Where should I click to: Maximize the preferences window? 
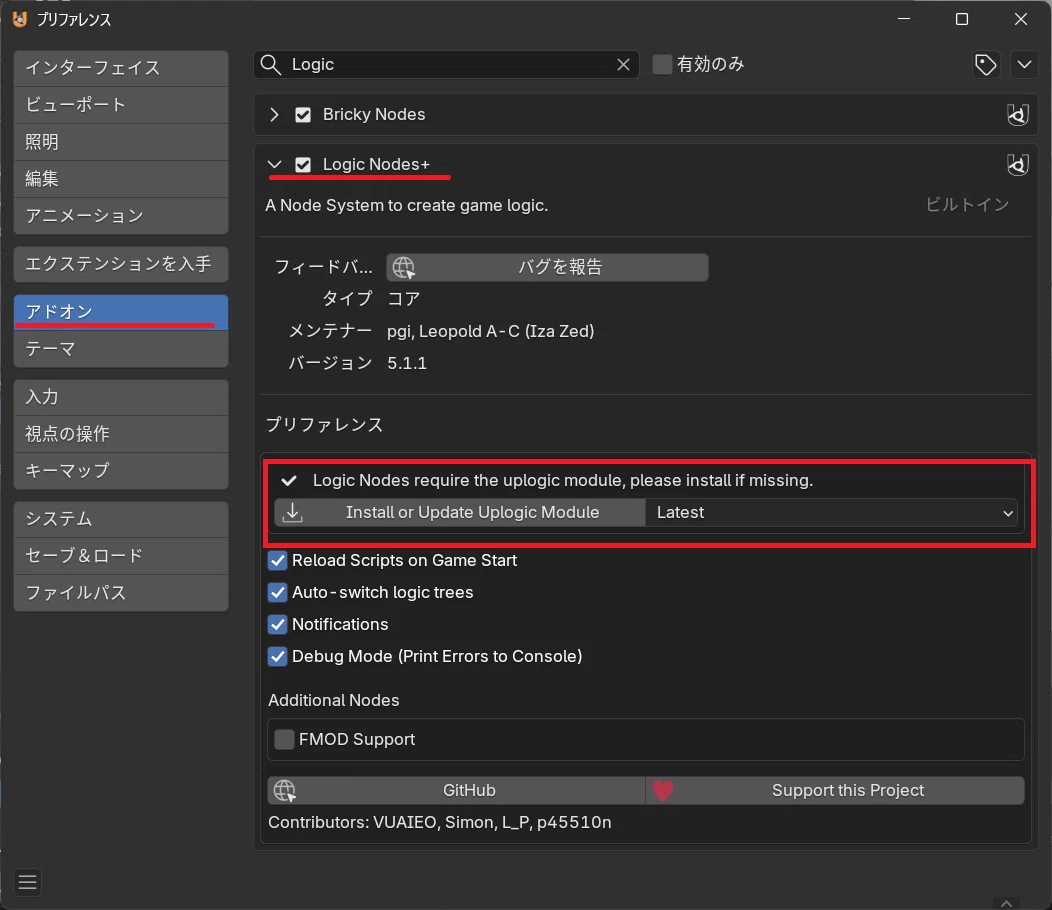tap(961, 19)
